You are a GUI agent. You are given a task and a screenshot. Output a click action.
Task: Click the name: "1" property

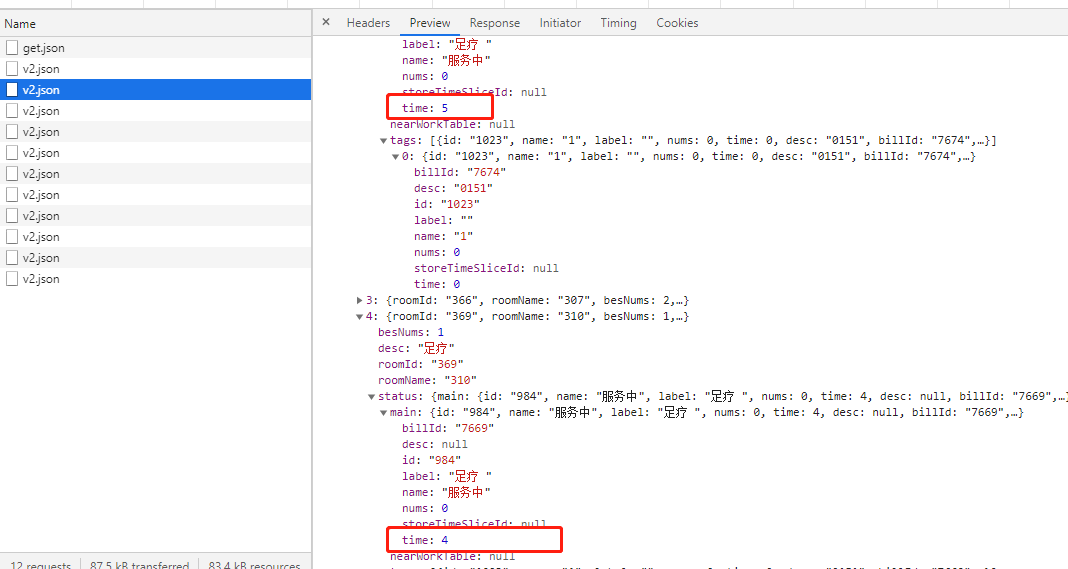(x=443, y=236)
